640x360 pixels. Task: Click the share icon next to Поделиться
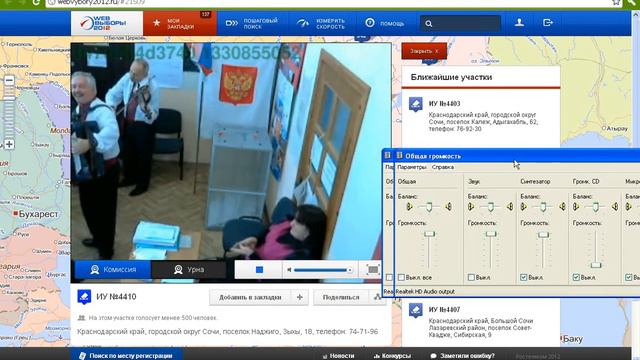(x=377, y=297)
